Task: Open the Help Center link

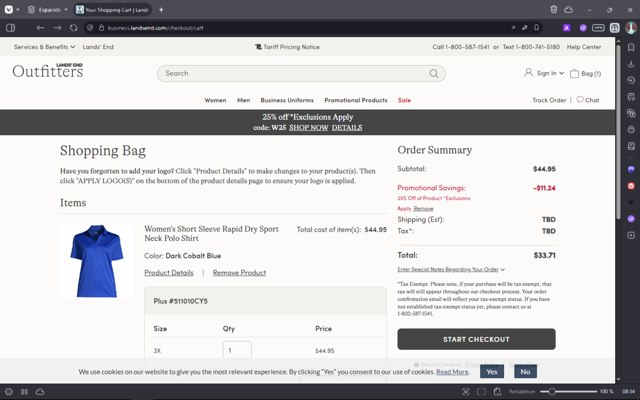Action: (x=584, y=47)
